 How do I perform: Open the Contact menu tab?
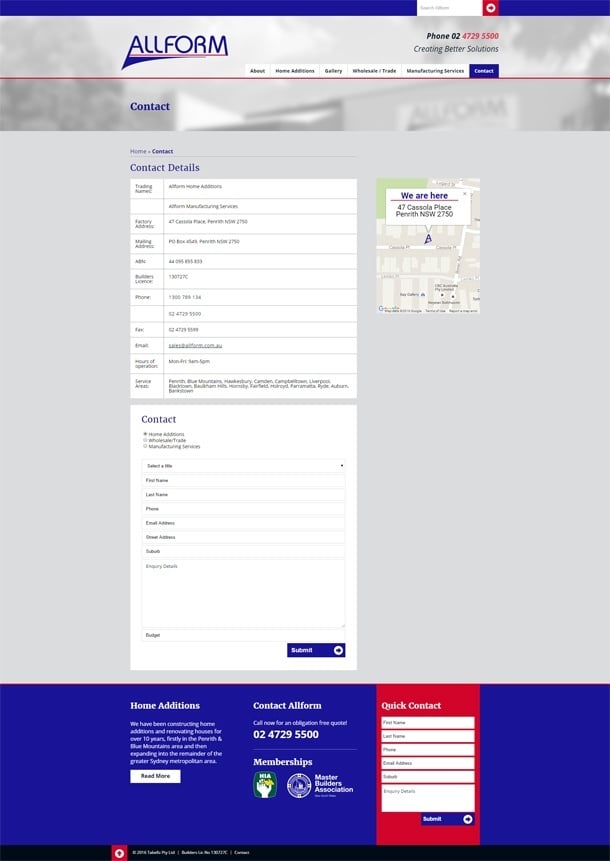point(484,71)
